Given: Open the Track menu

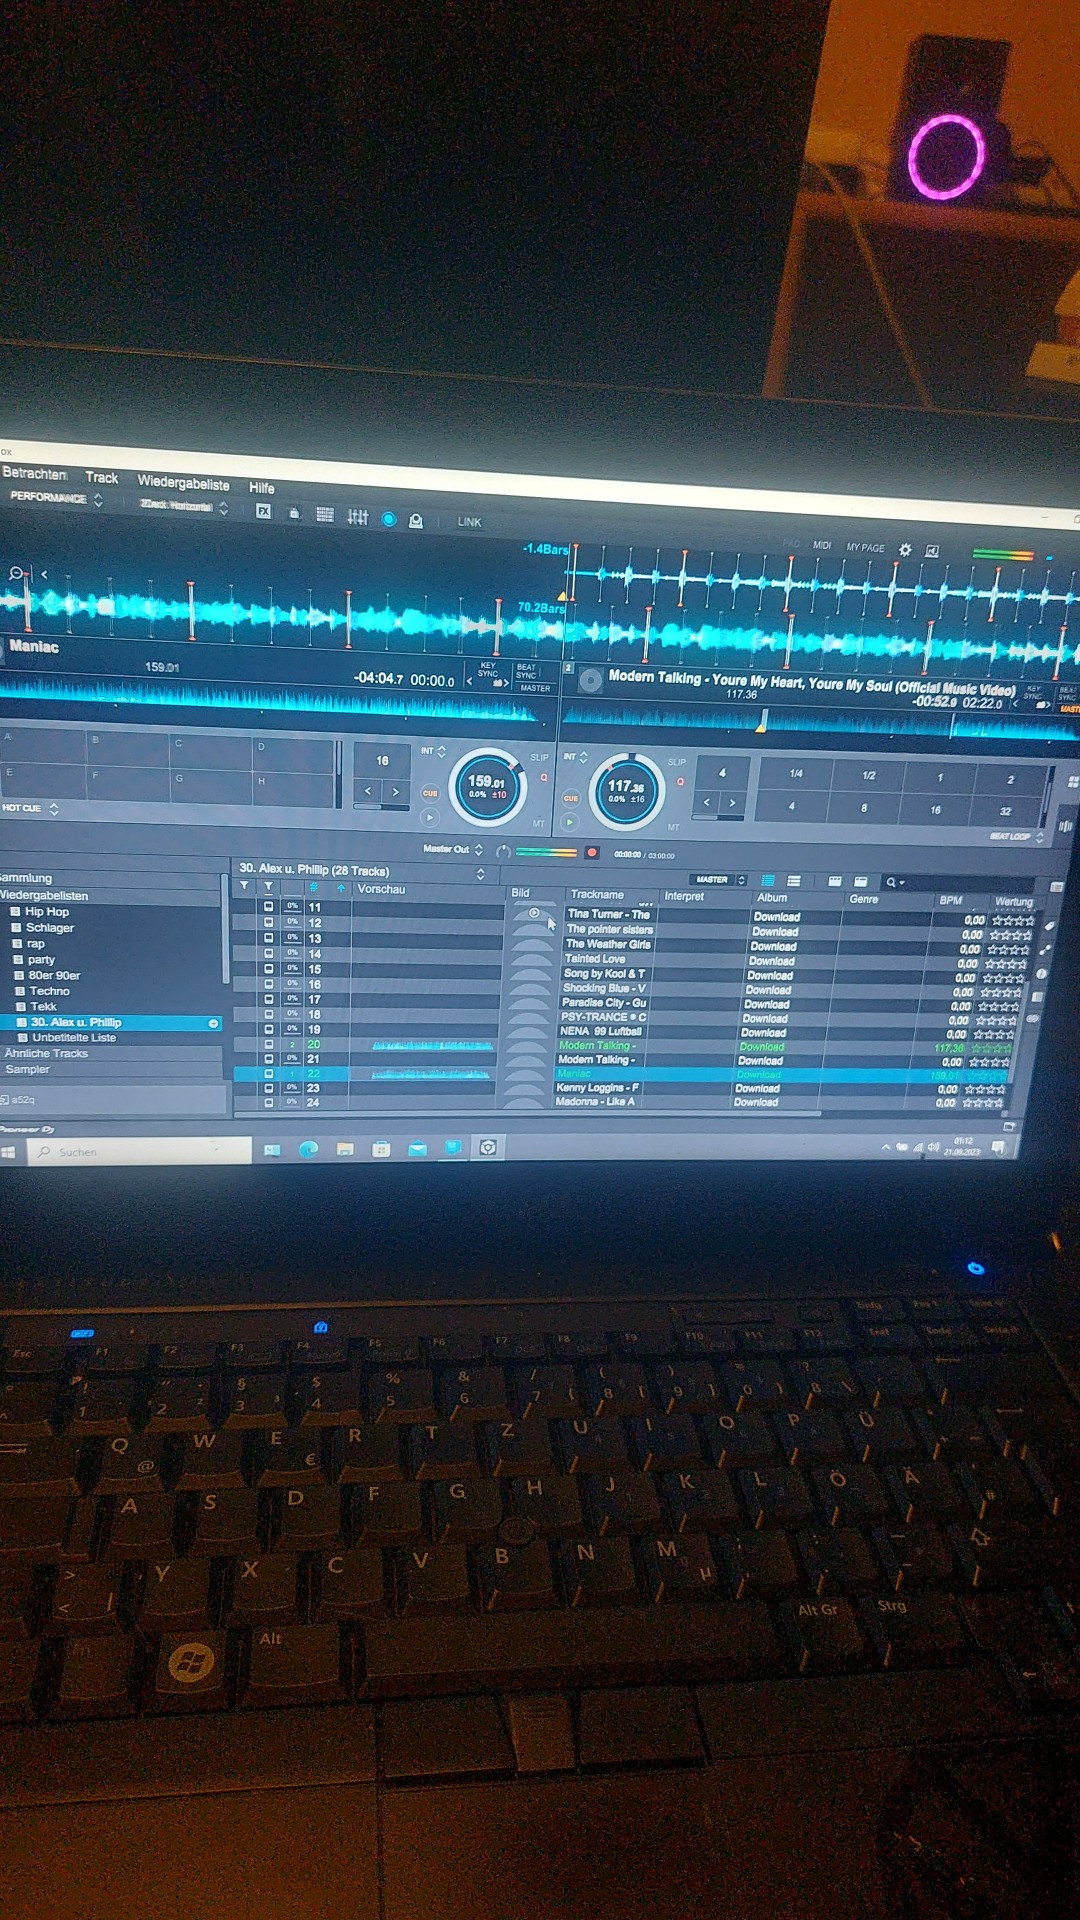Looking at the screenshot, I should pyautogui.click(x=101, y=478).
